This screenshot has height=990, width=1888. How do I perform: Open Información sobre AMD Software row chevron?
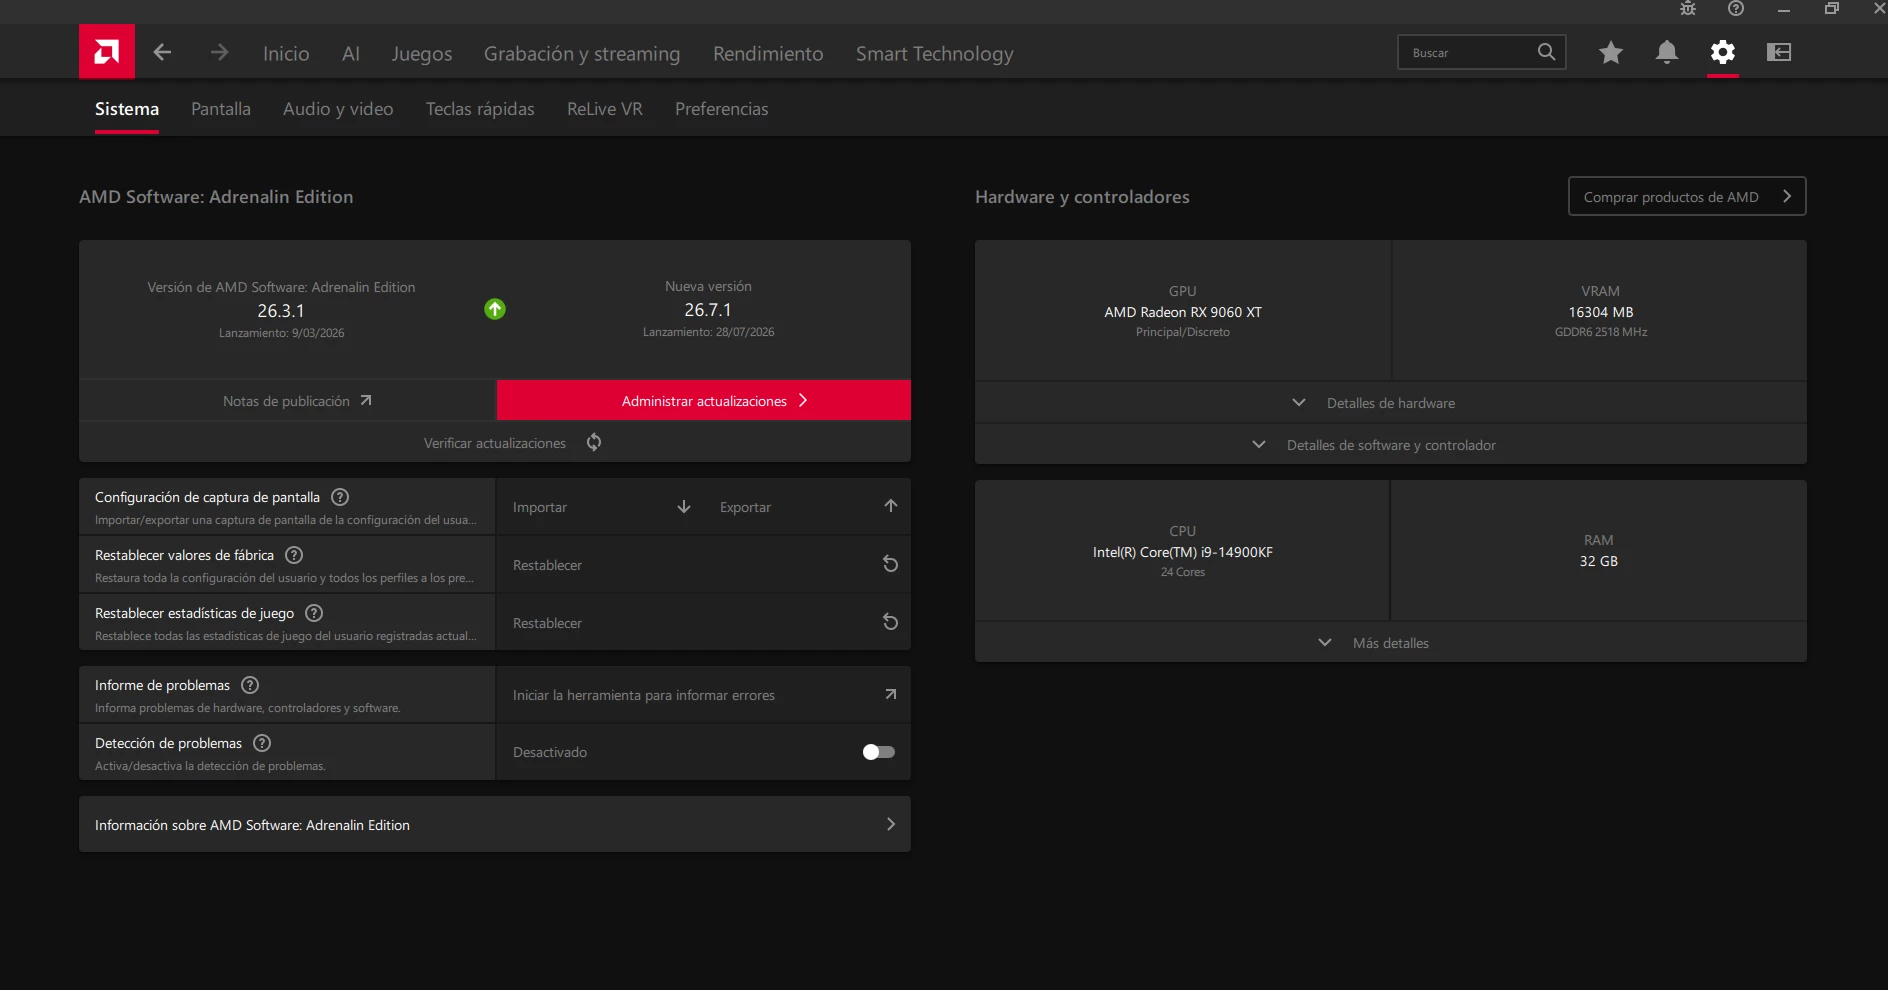click(x=891, y=824)
